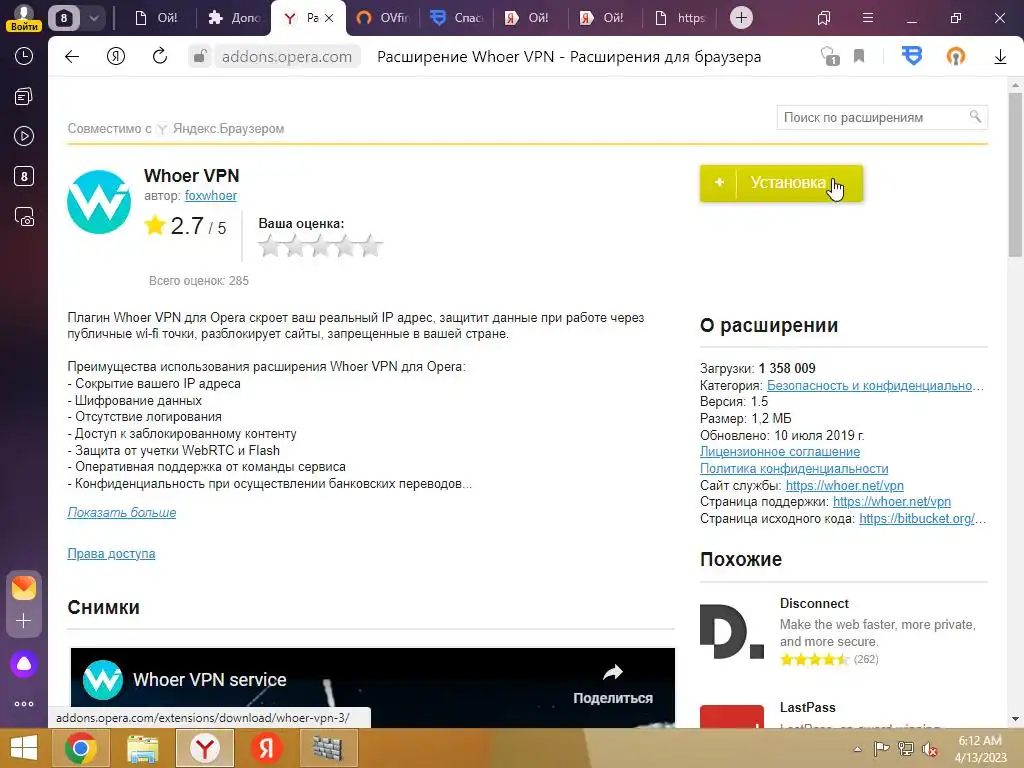Viewport: 1024px width, 768px height.
Task: Open the Windows Start button
Action: click(24, 748)
